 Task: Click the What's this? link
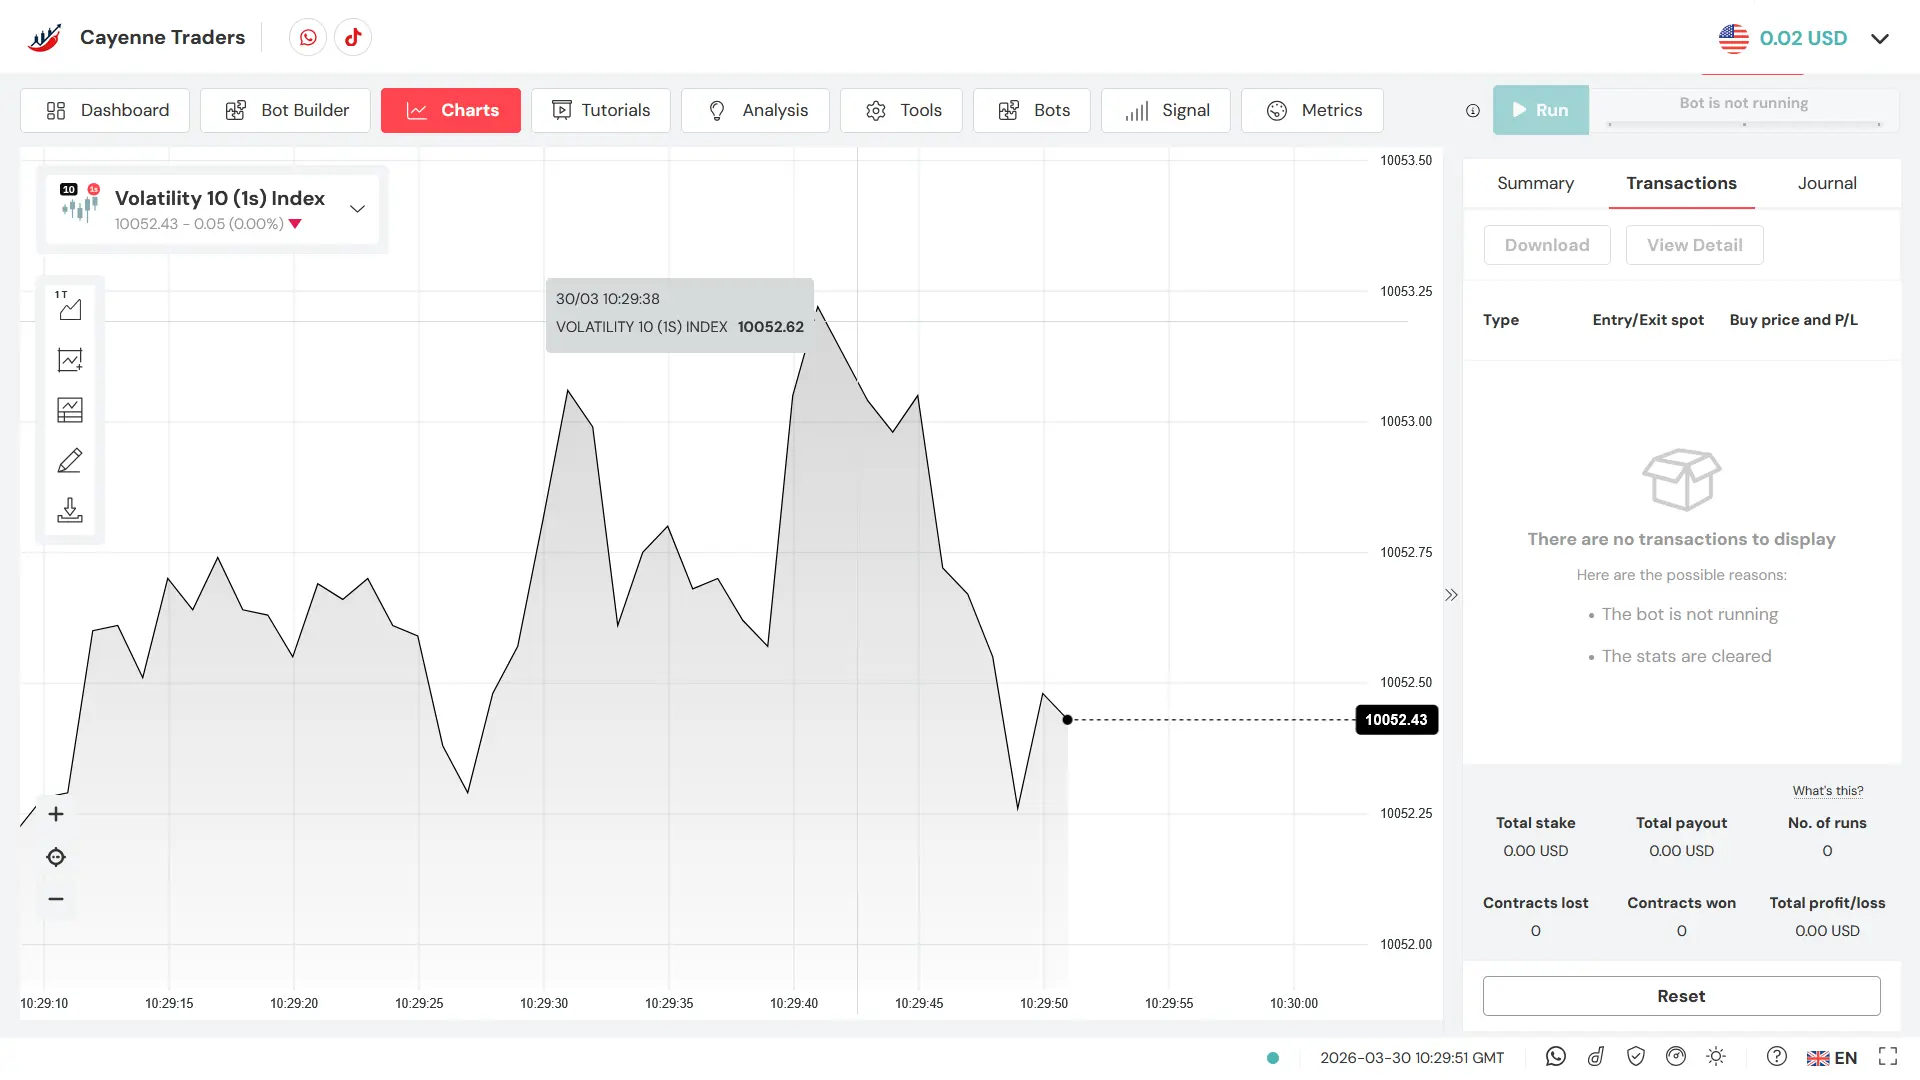pyautogui.click(x=1827, y=791)
